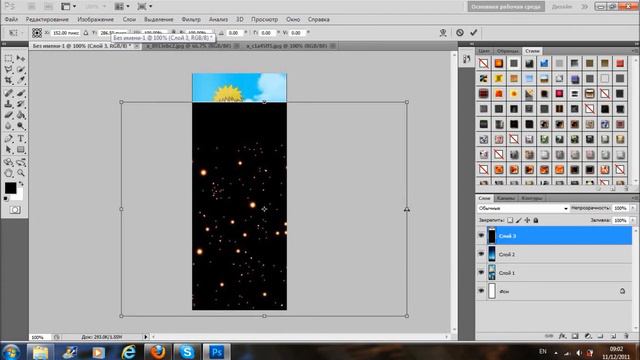The image size is (640, 360).
Task: Toggle lock position
Action: point(527,220)
